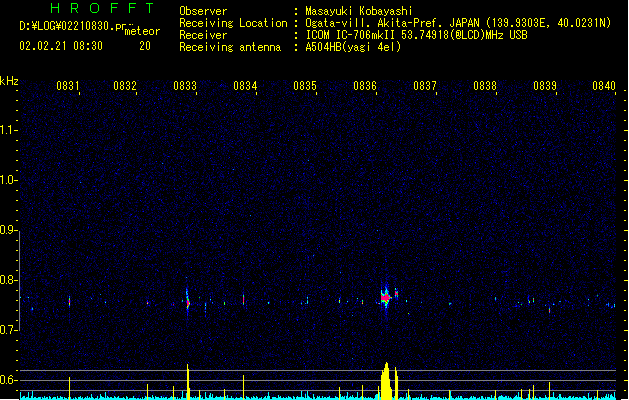
Task: Click the large meteor echo just after 0836
Action: [386, 298]
